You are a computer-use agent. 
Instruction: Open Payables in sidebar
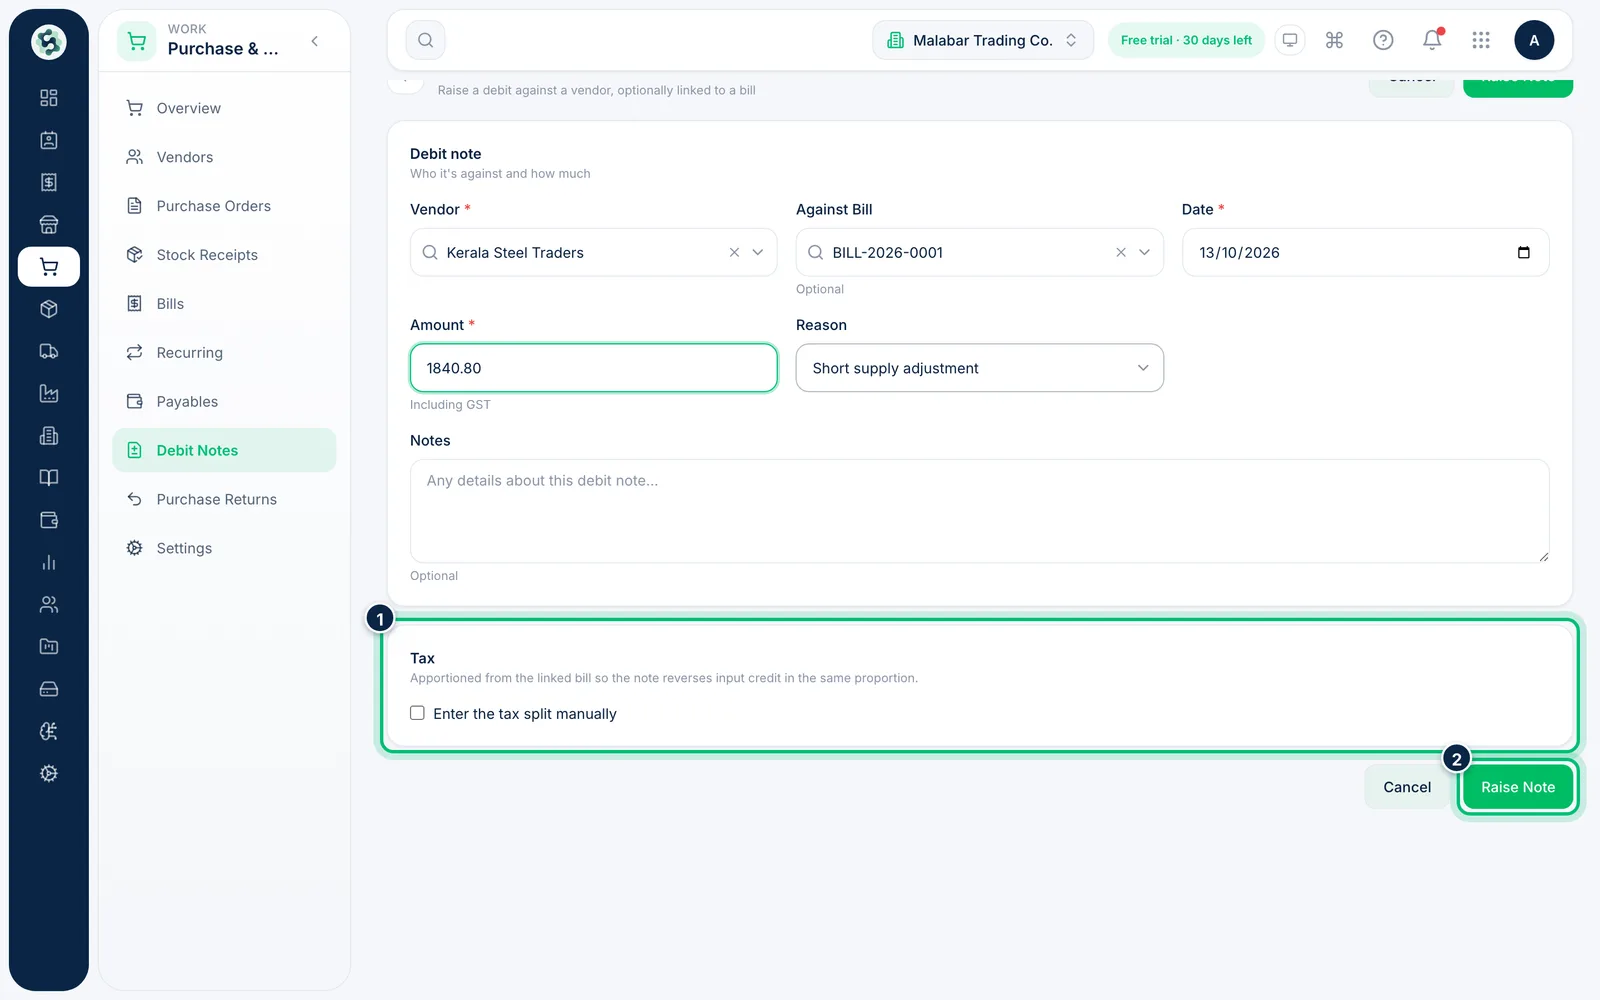(224, 401)
